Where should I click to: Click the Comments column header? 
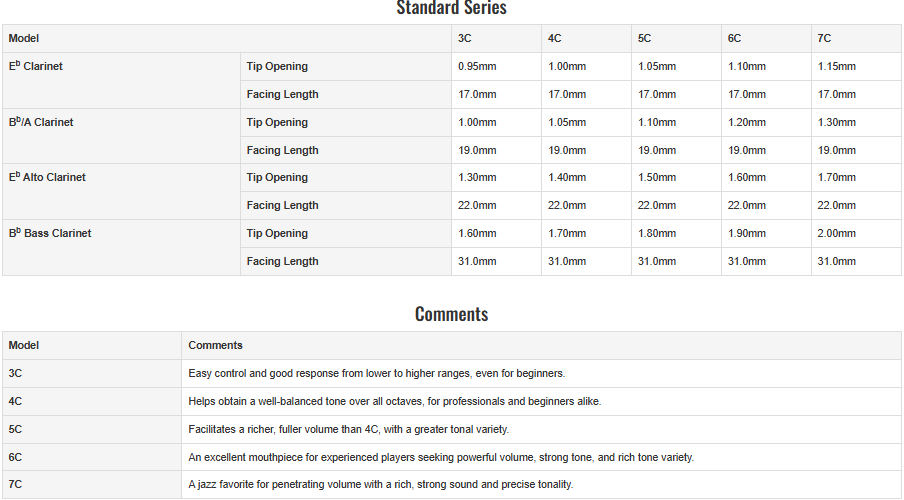[216, 345]
